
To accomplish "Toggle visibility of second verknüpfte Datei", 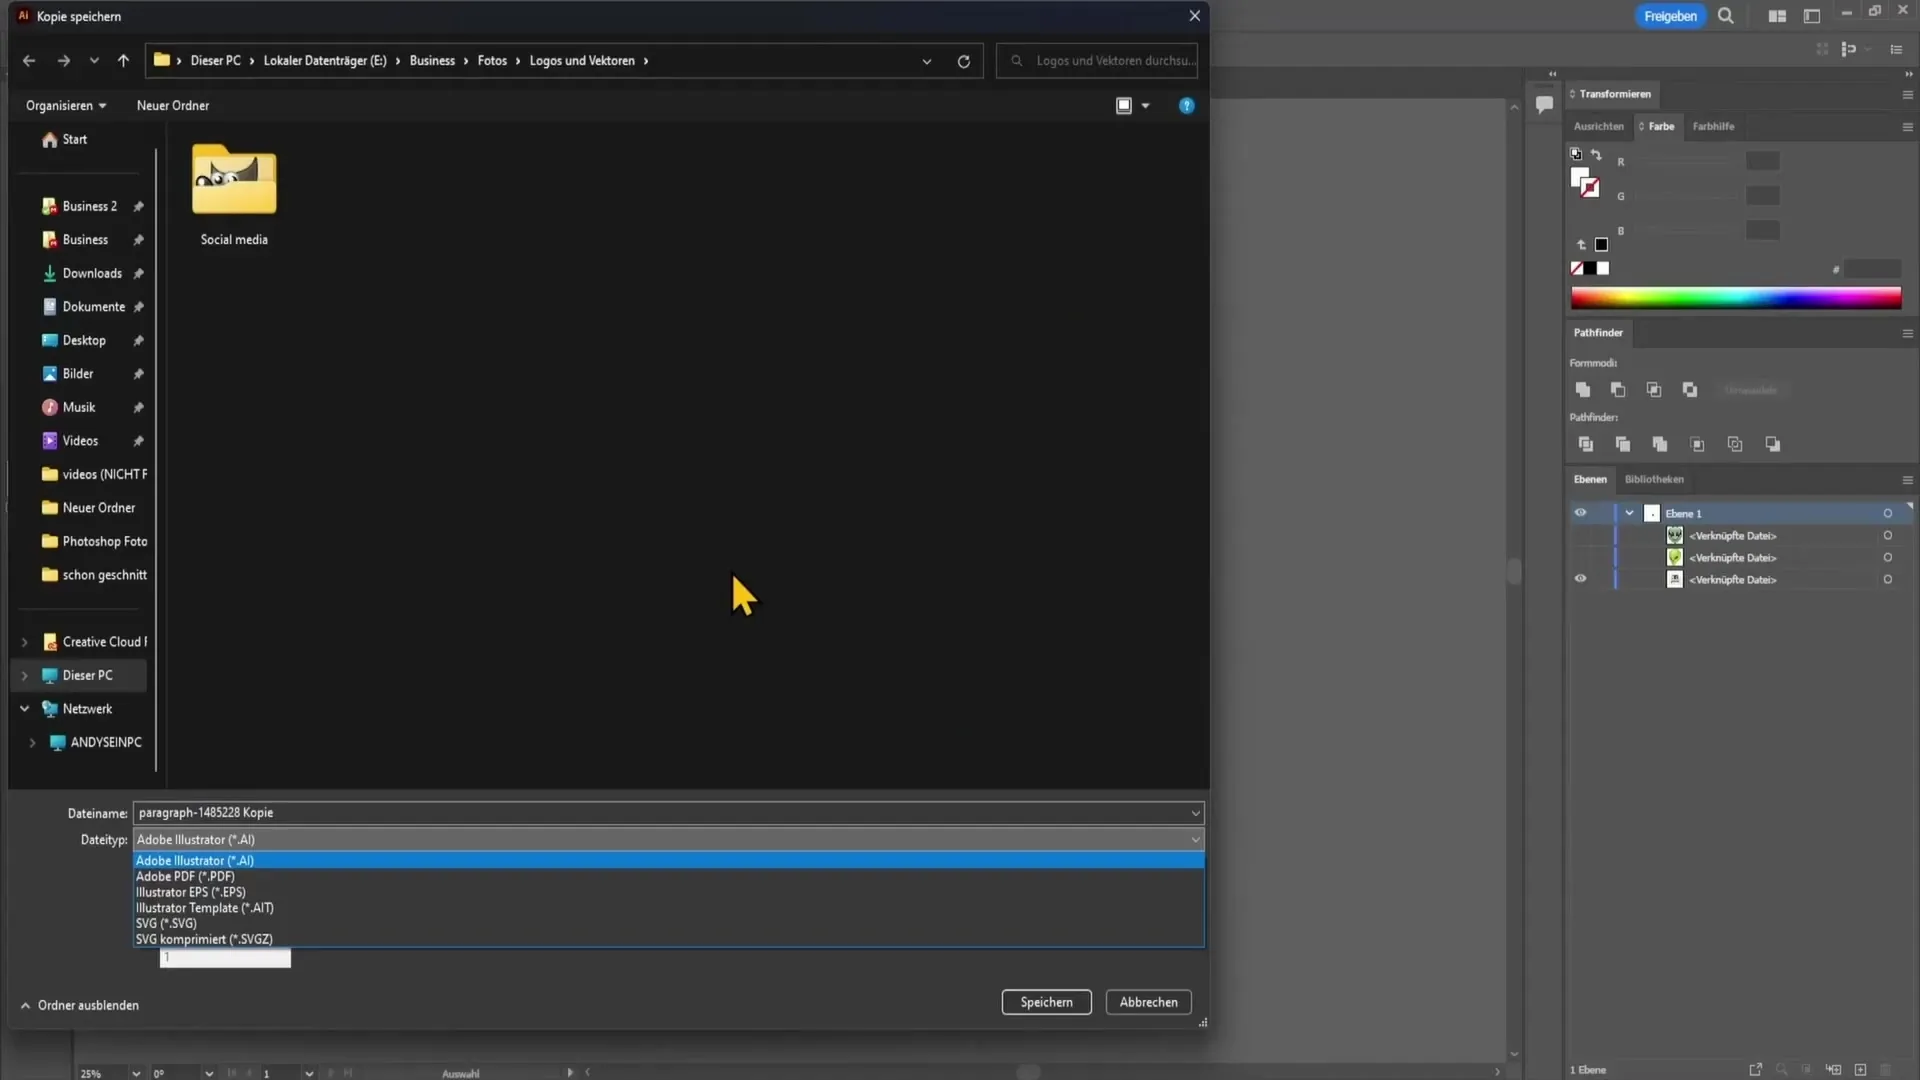I will tap(1578, 556).
